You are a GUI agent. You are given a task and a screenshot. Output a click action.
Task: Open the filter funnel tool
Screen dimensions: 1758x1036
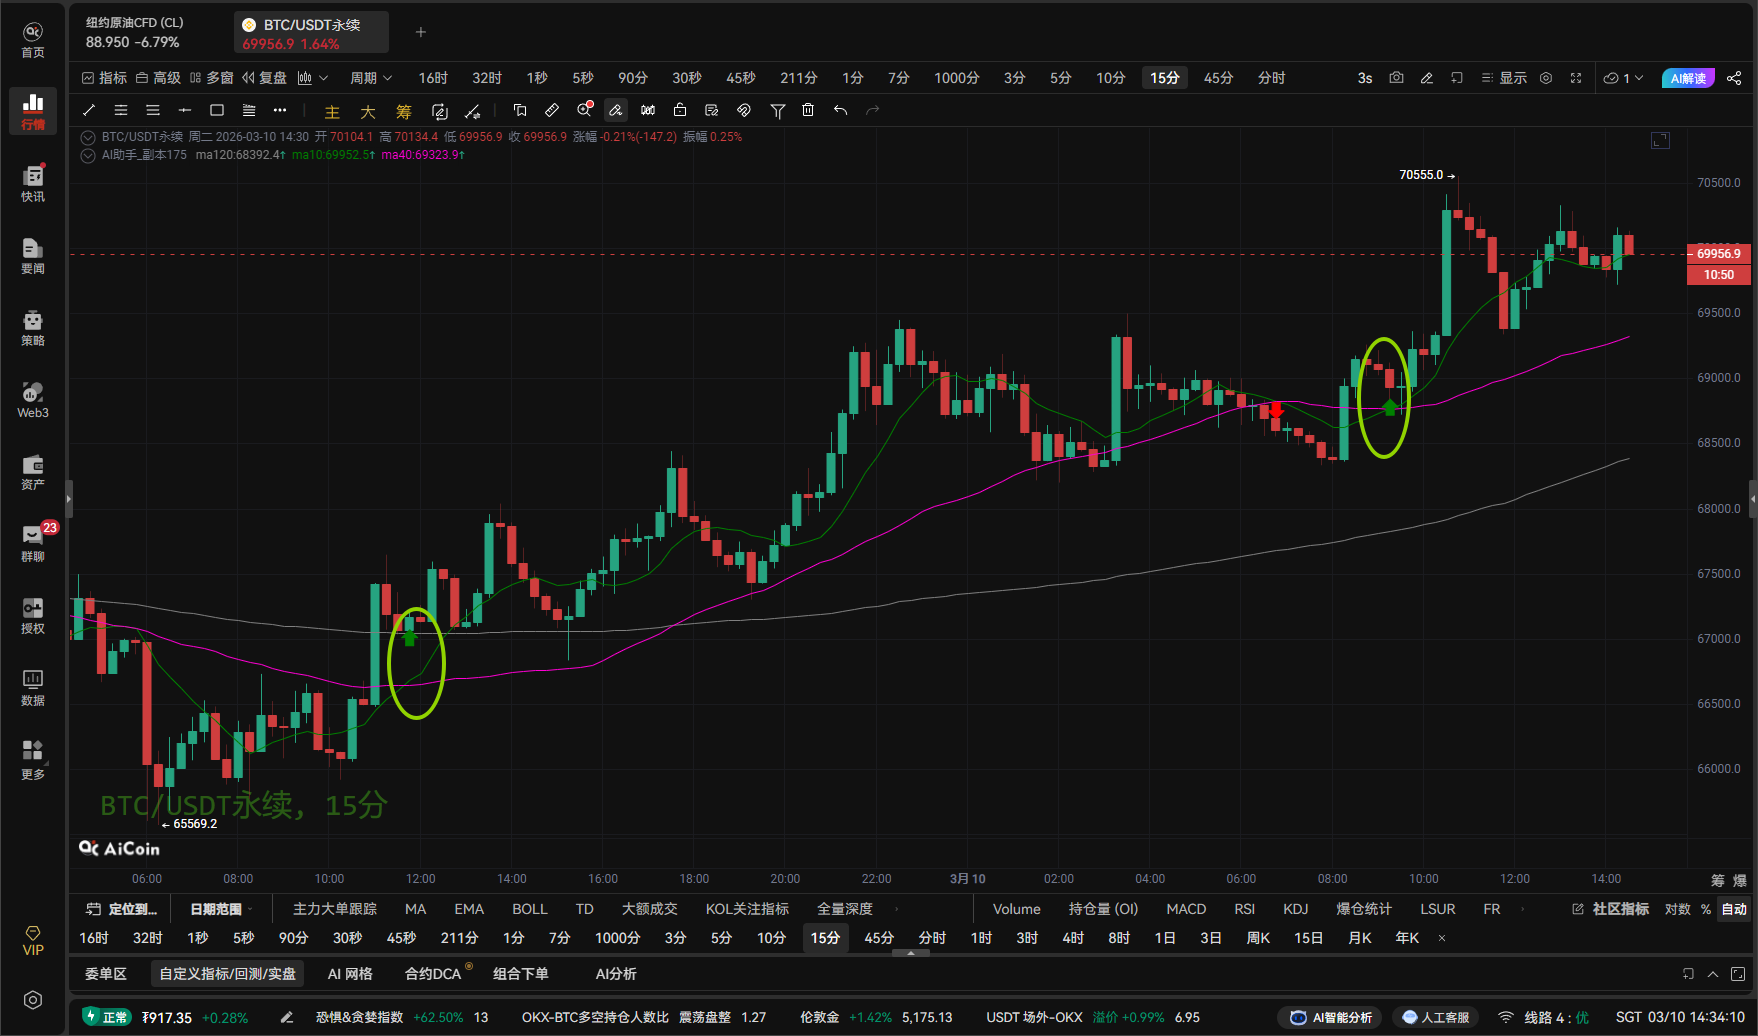coord(777,110)
